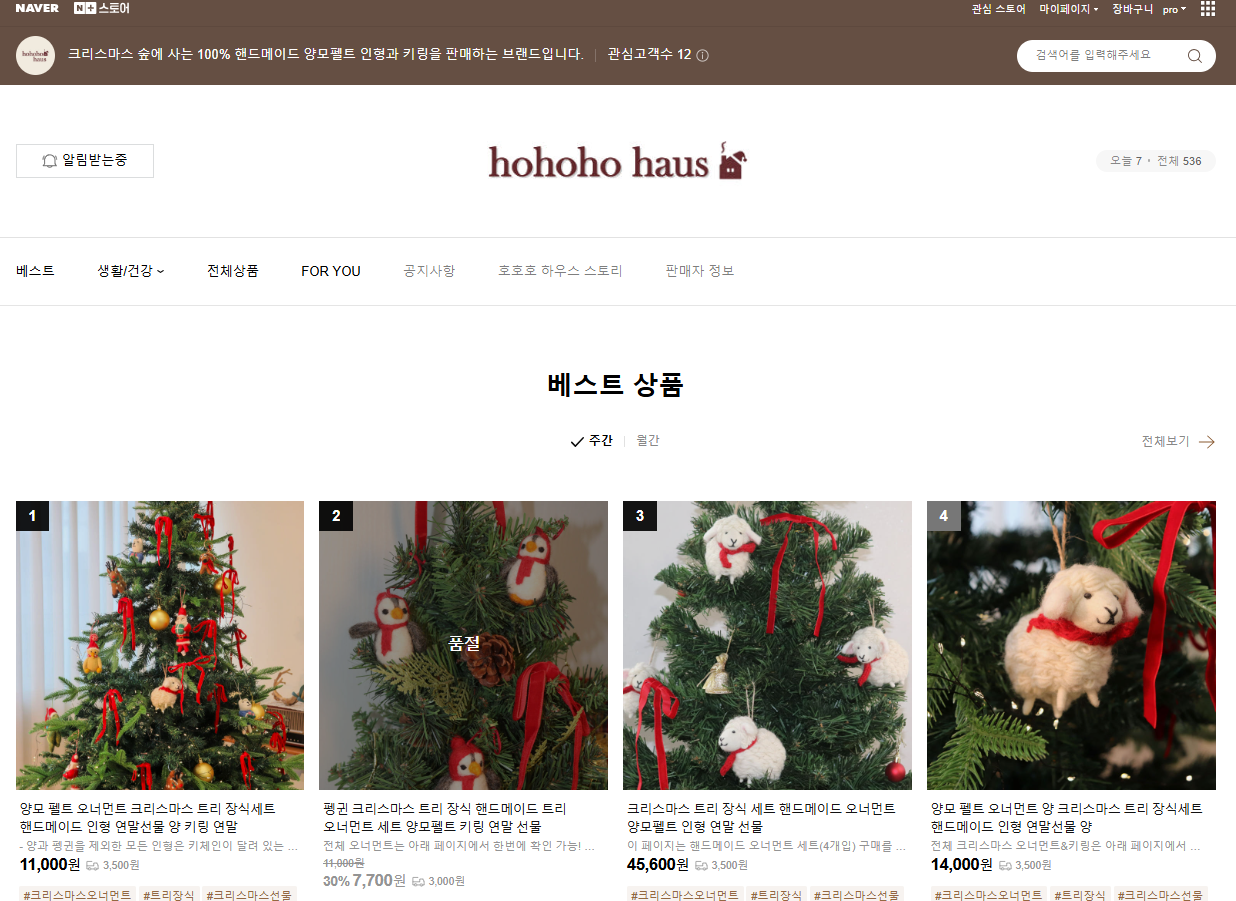Image resolution: width=1236 pixels, height=901 pixels.
Task: Expand the 생활/건강 category dropdown
Action: [131, 271]
